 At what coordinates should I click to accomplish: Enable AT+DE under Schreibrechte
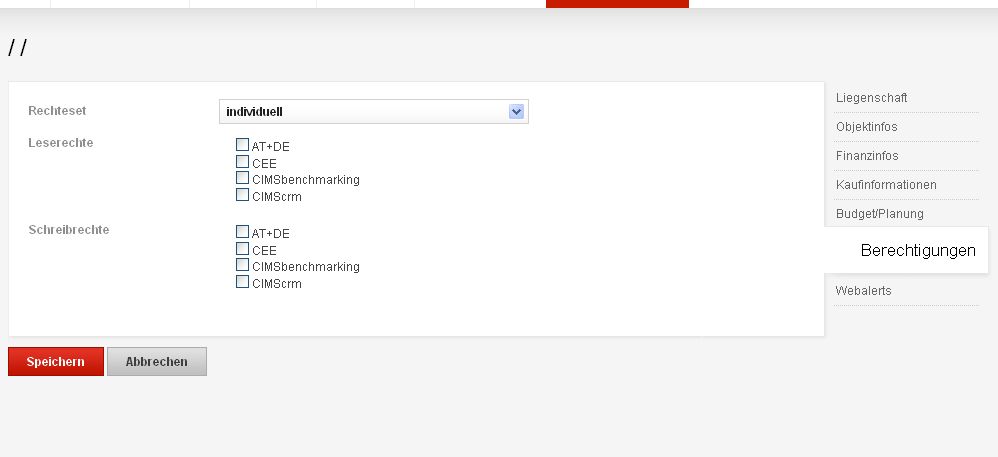coord(242,232)
